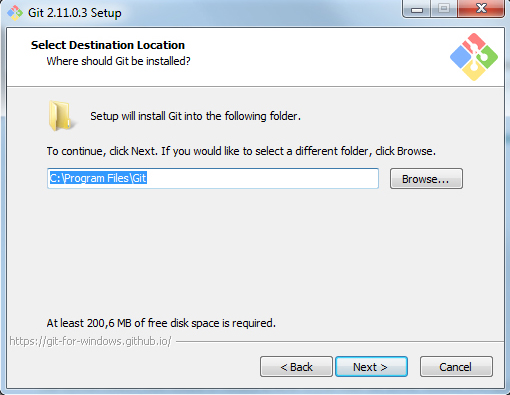Click the "To continue, click Next" instruction text
510x395 pixels.
pyautogui.click(x=241, y=151)
